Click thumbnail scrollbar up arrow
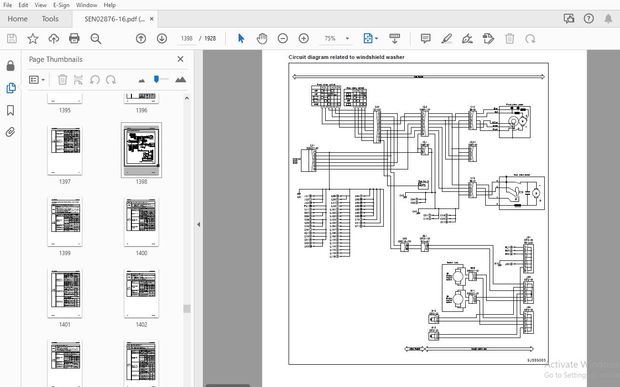This screenshot has height=387, width=620. tap(187, 98)
